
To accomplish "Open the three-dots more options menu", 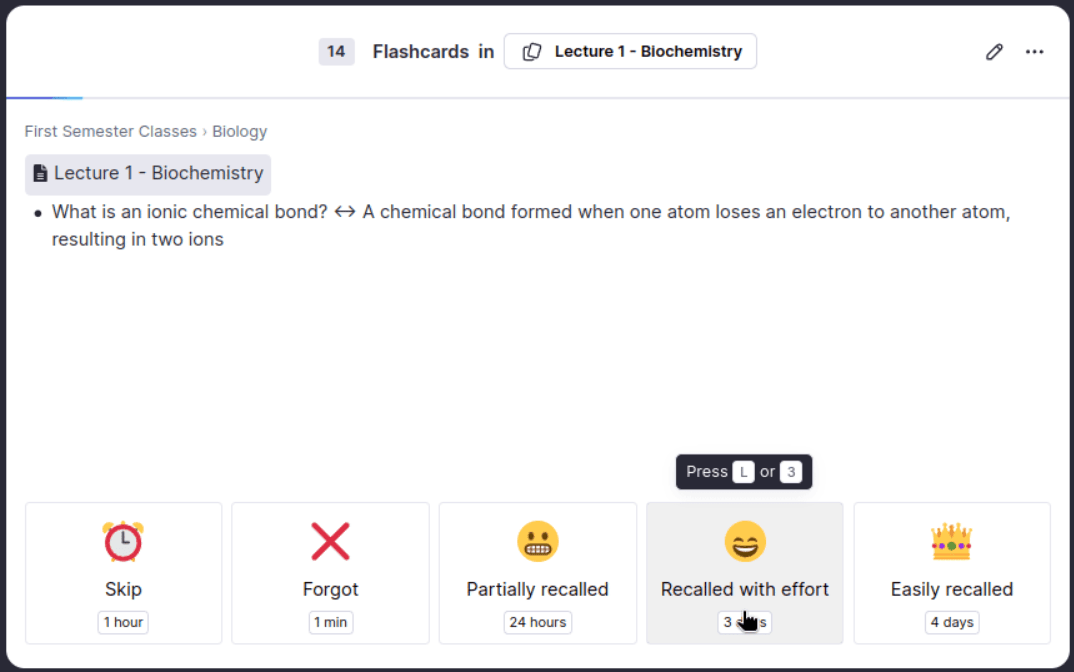I will tap(1035, 52).
